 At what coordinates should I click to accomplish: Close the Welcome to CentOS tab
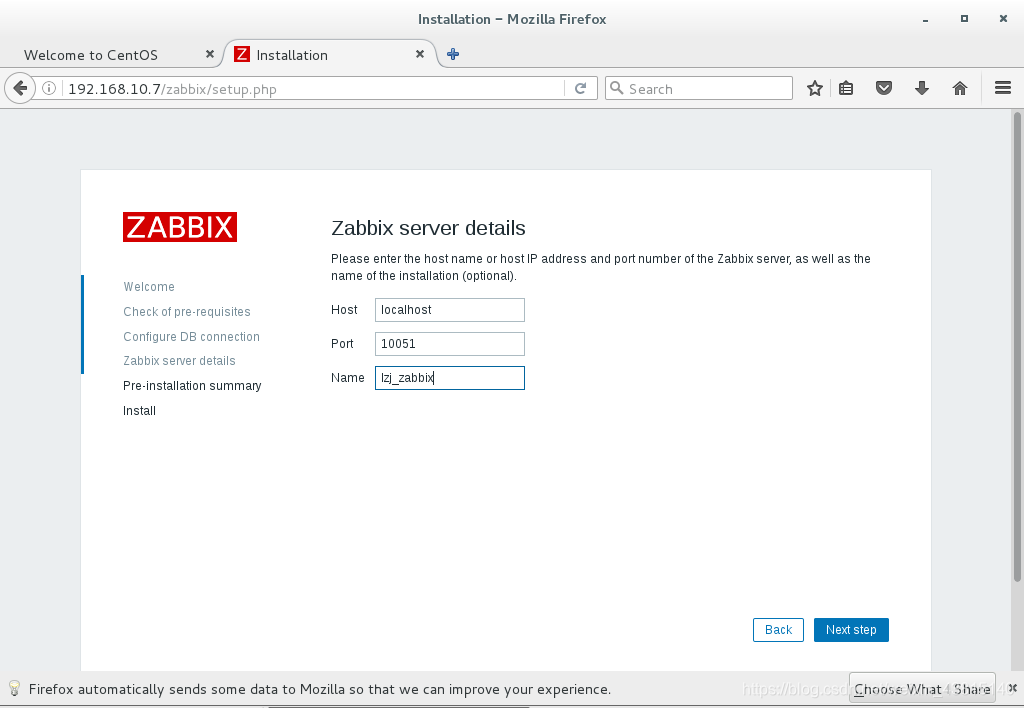(x=210, y=54)
